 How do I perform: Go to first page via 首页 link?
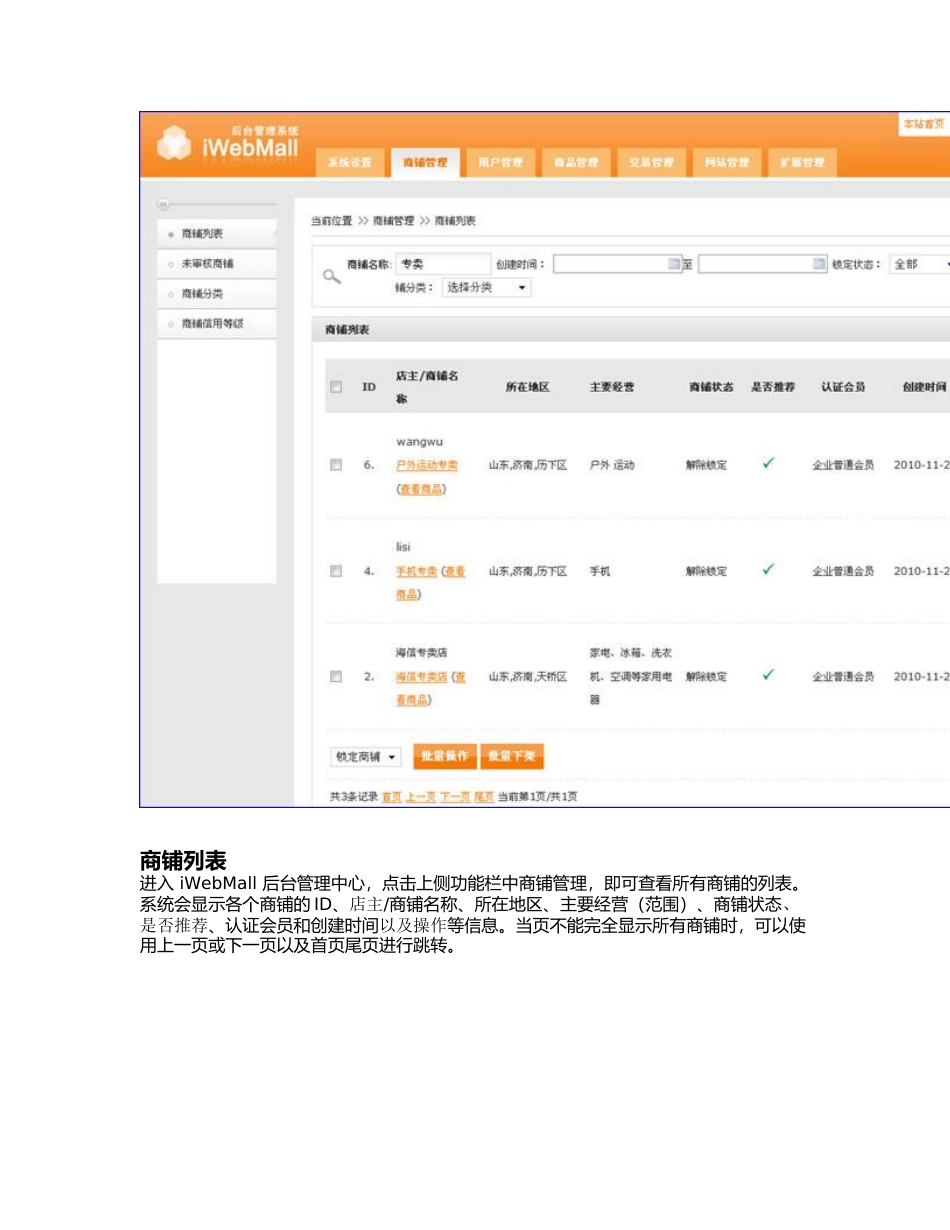[391, 797]
